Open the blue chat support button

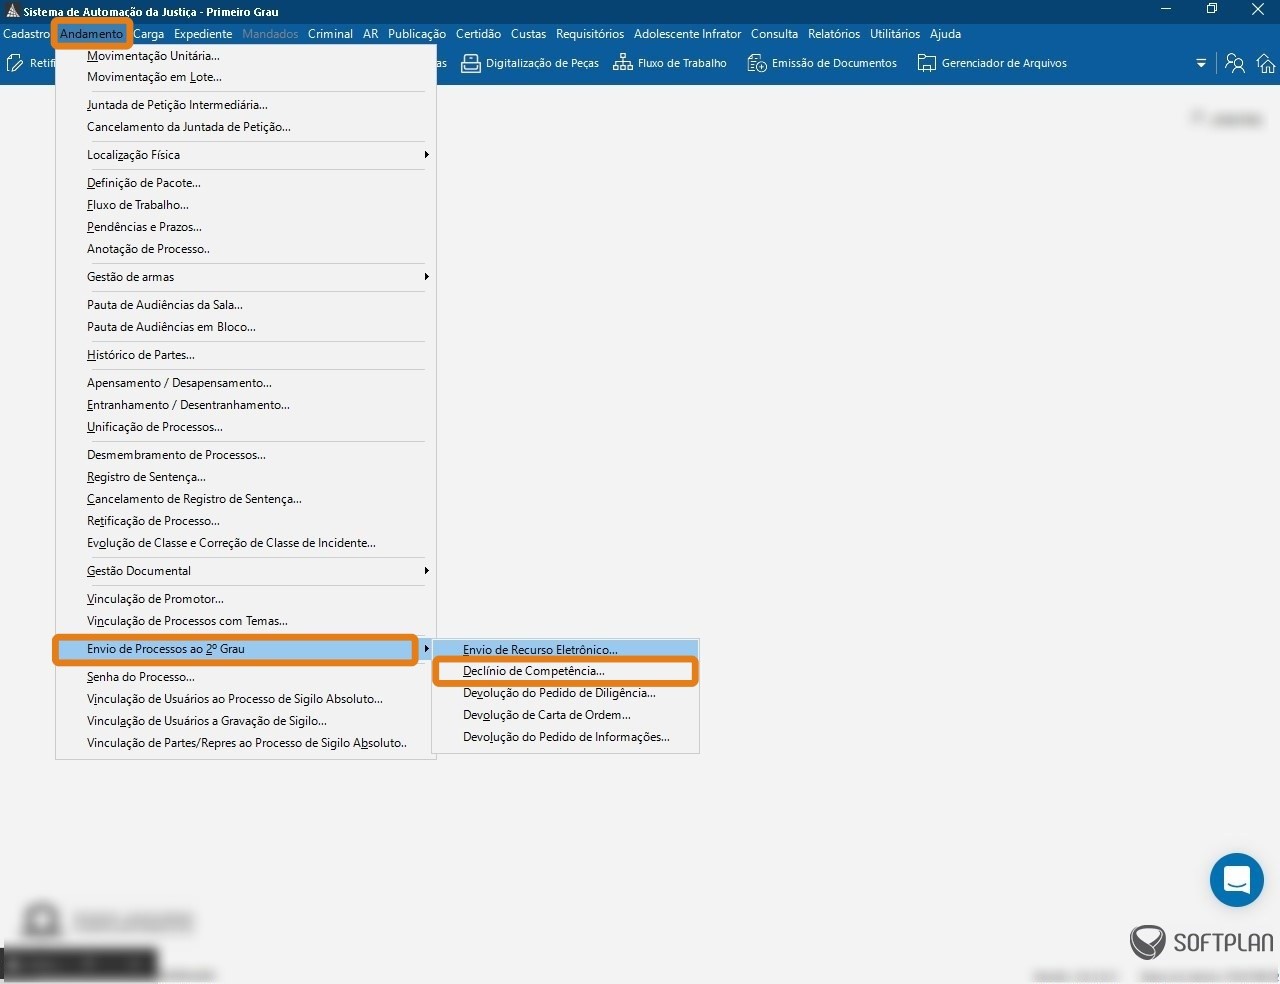(1236, 880)
